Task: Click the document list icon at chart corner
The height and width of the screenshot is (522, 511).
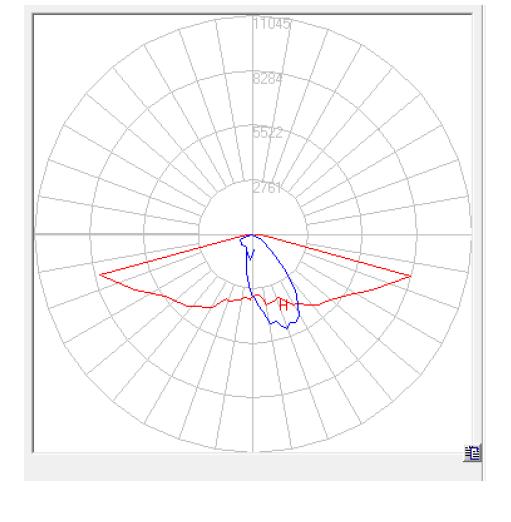Action: tap(472, 454)
